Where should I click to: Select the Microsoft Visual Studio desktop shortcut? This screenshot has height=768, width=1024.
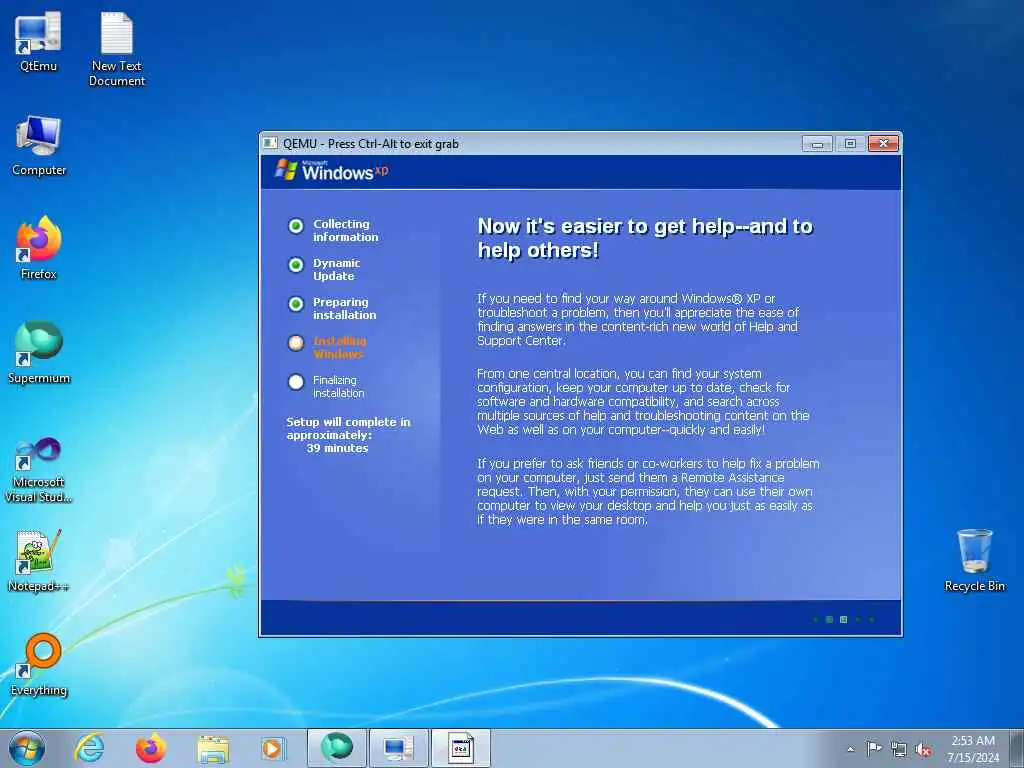pos(39,470)
